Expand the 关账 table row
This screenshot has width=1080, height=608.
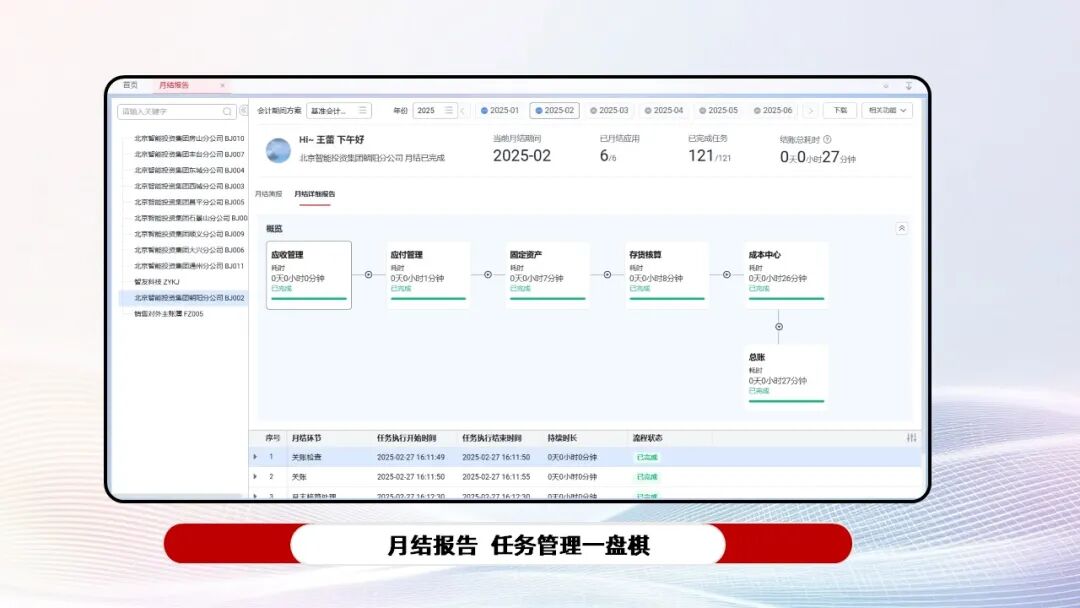[256, 476]
